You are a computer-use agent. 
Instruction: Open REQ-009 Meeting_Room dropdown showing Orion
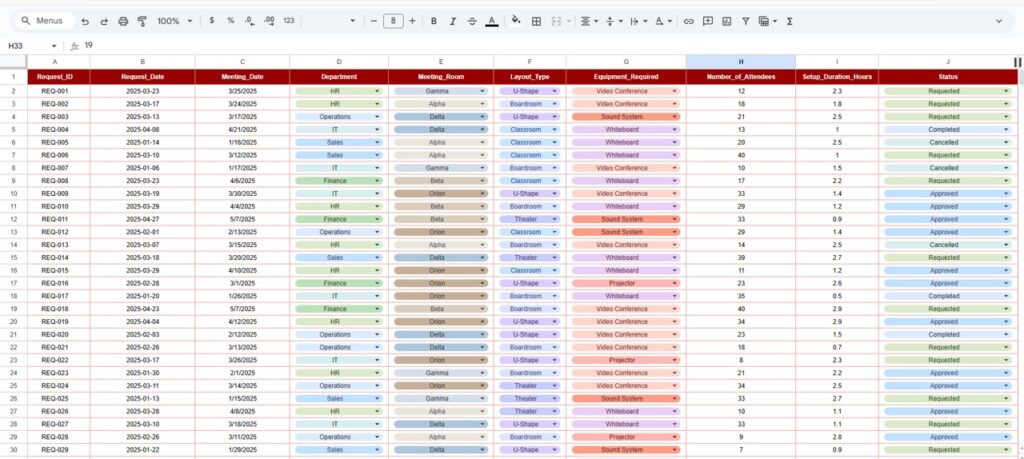(x=483, y=194)
